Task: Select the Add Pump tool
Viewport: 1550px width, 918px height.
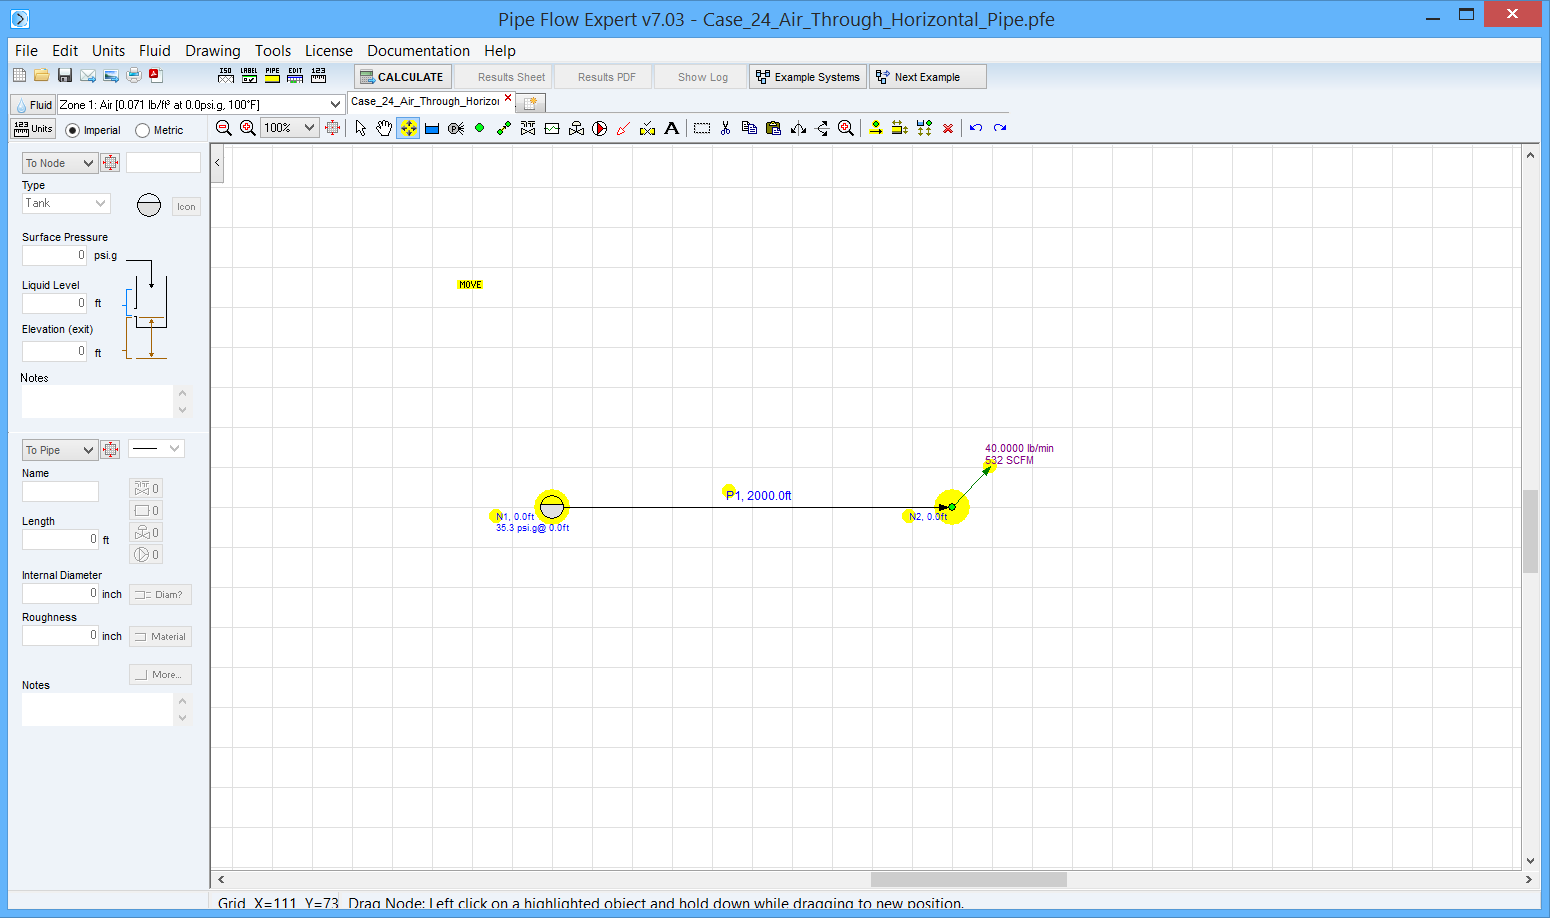Action: tap(600, 128)
